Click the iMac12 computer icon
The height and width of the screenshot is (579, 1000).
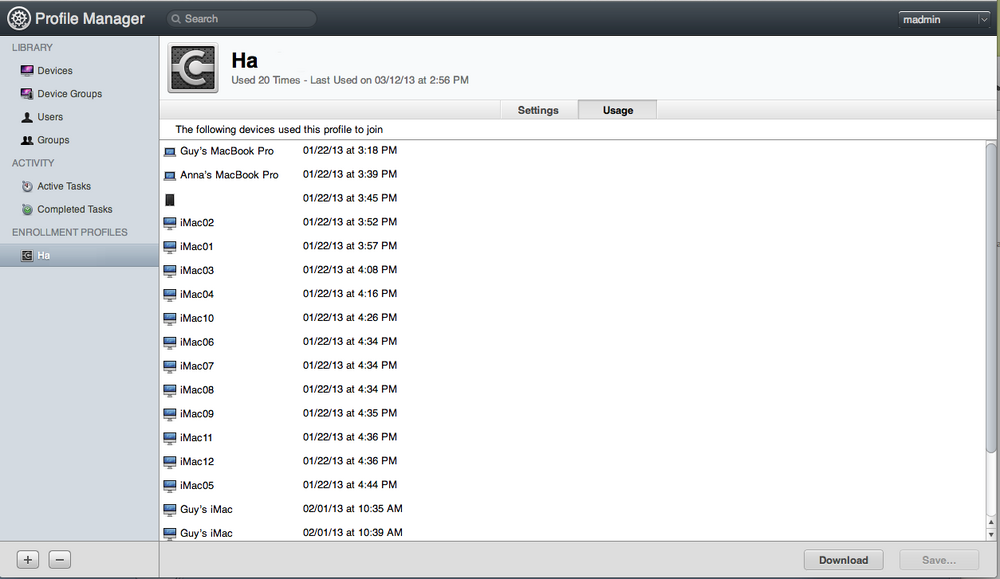[170, 462]
